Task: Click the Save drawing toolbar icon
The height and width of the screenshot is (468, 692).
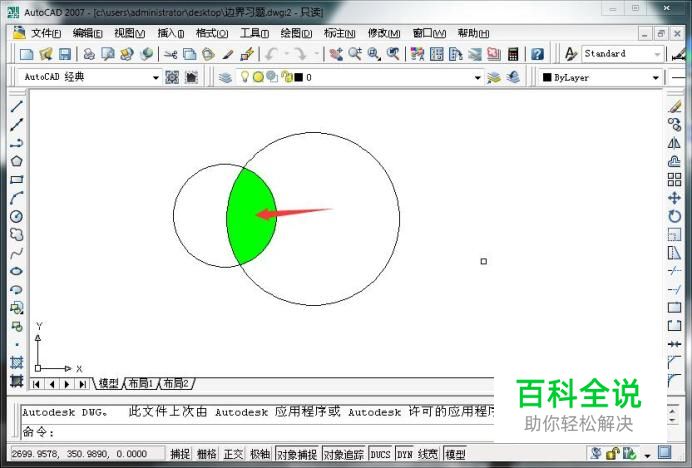Action: 65,54
